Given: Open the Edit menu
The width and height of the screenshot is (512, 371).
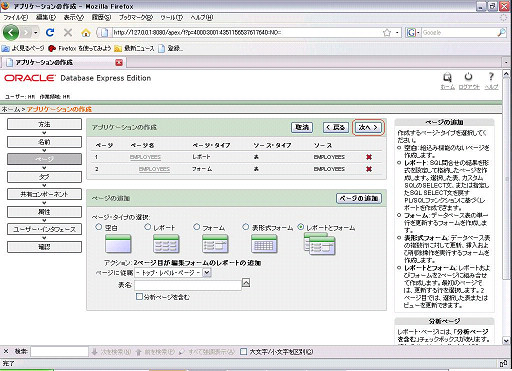Looking at the screenshot, I should click(46, 17).
